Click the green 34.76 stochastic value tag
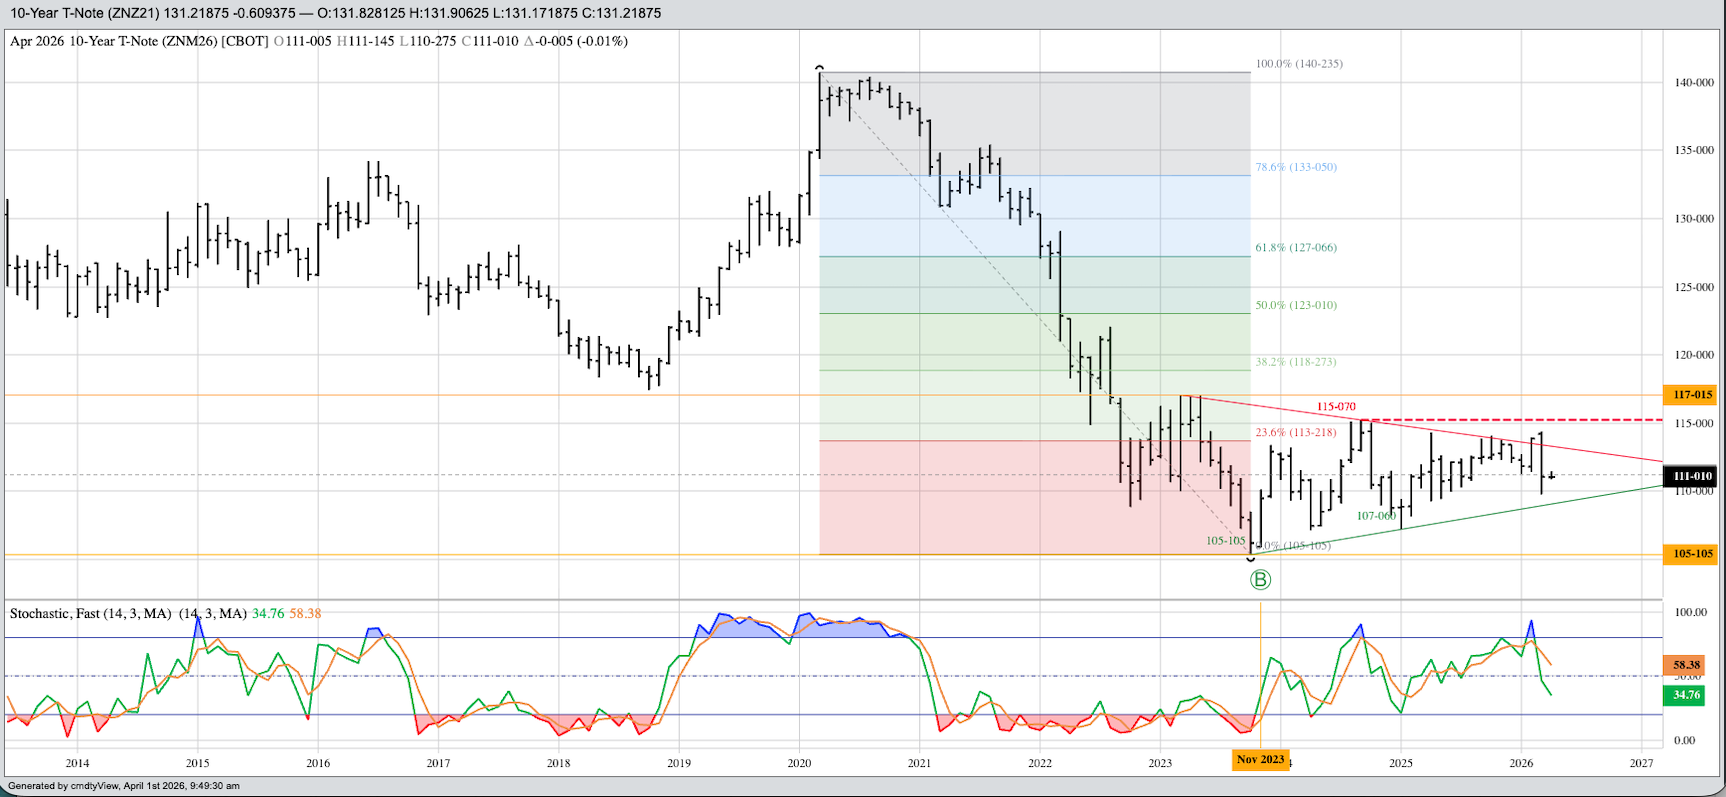This screenshot has width=1726, height=797. [x=1686, y=695]
